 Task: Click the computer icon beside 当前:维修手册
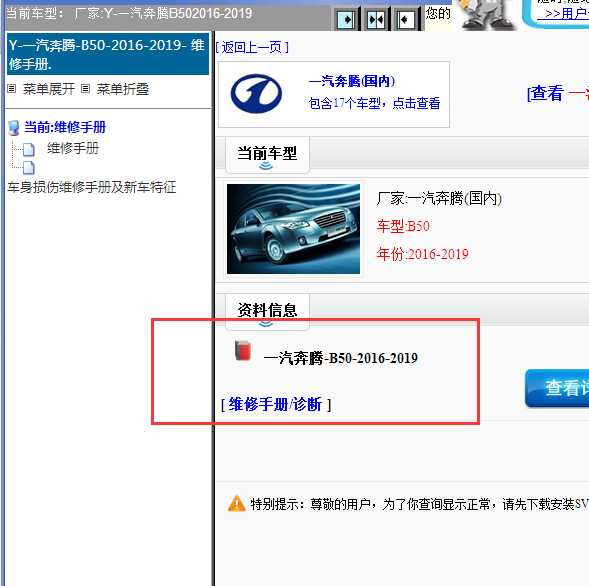(14, 128)
